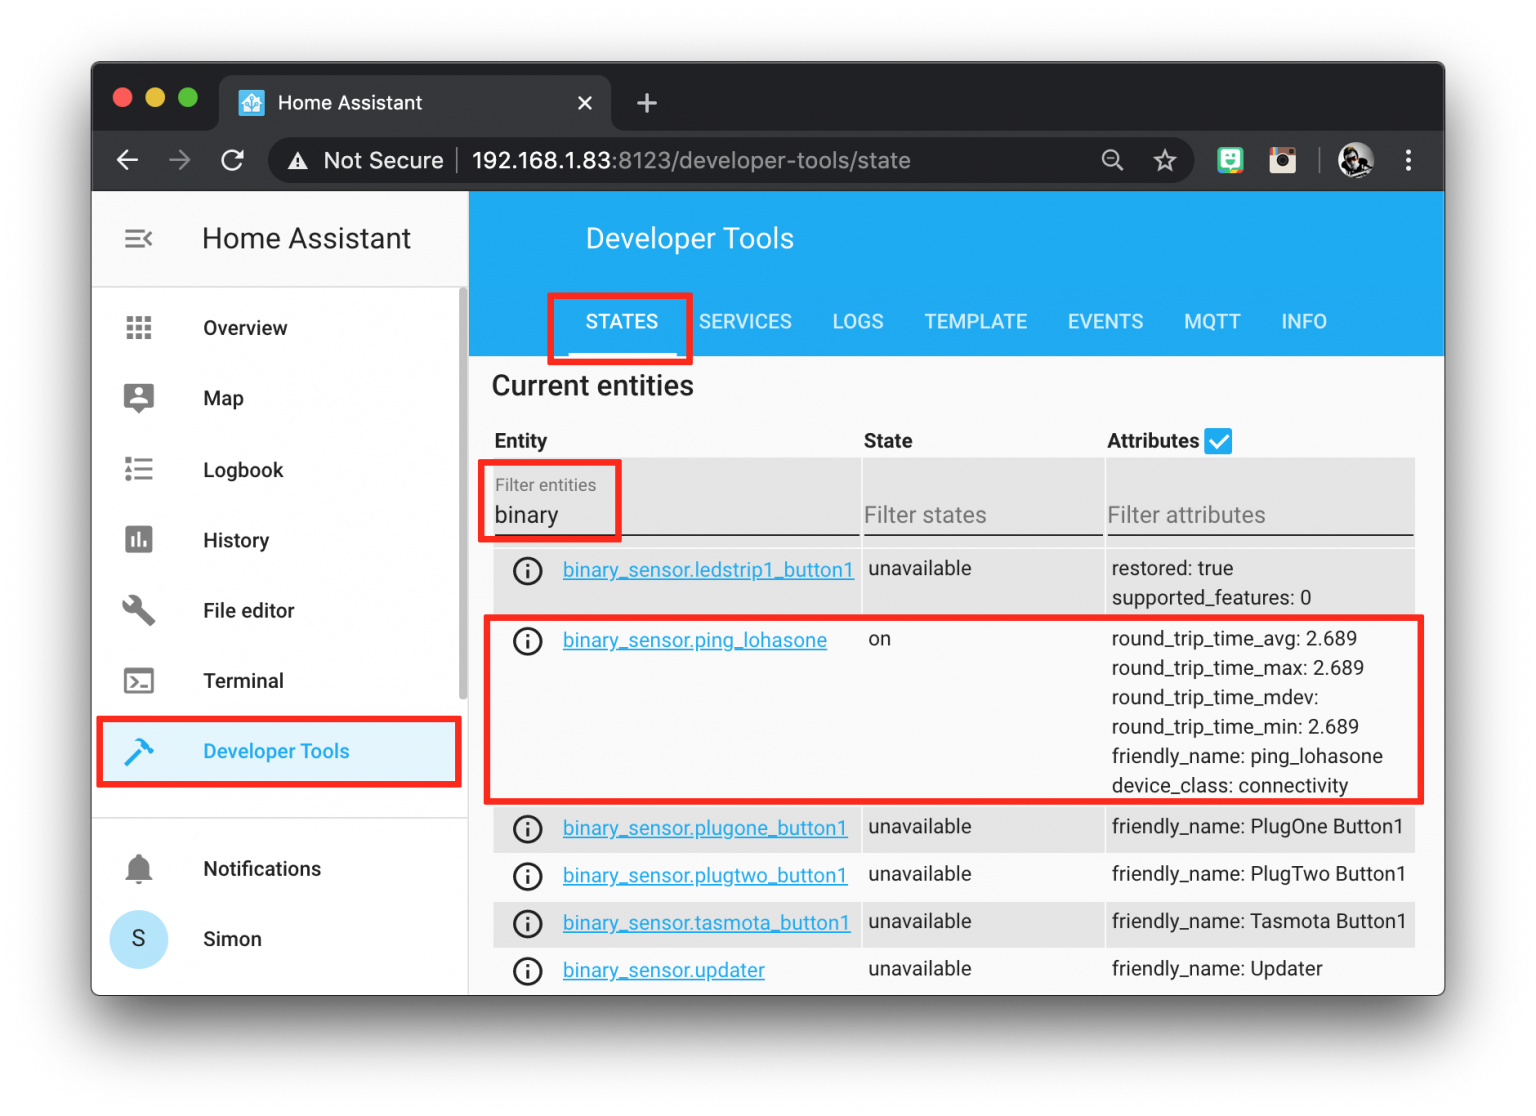Screen dimensions: 1536x1116
Task: Go back in the browser
Action: 128,160
